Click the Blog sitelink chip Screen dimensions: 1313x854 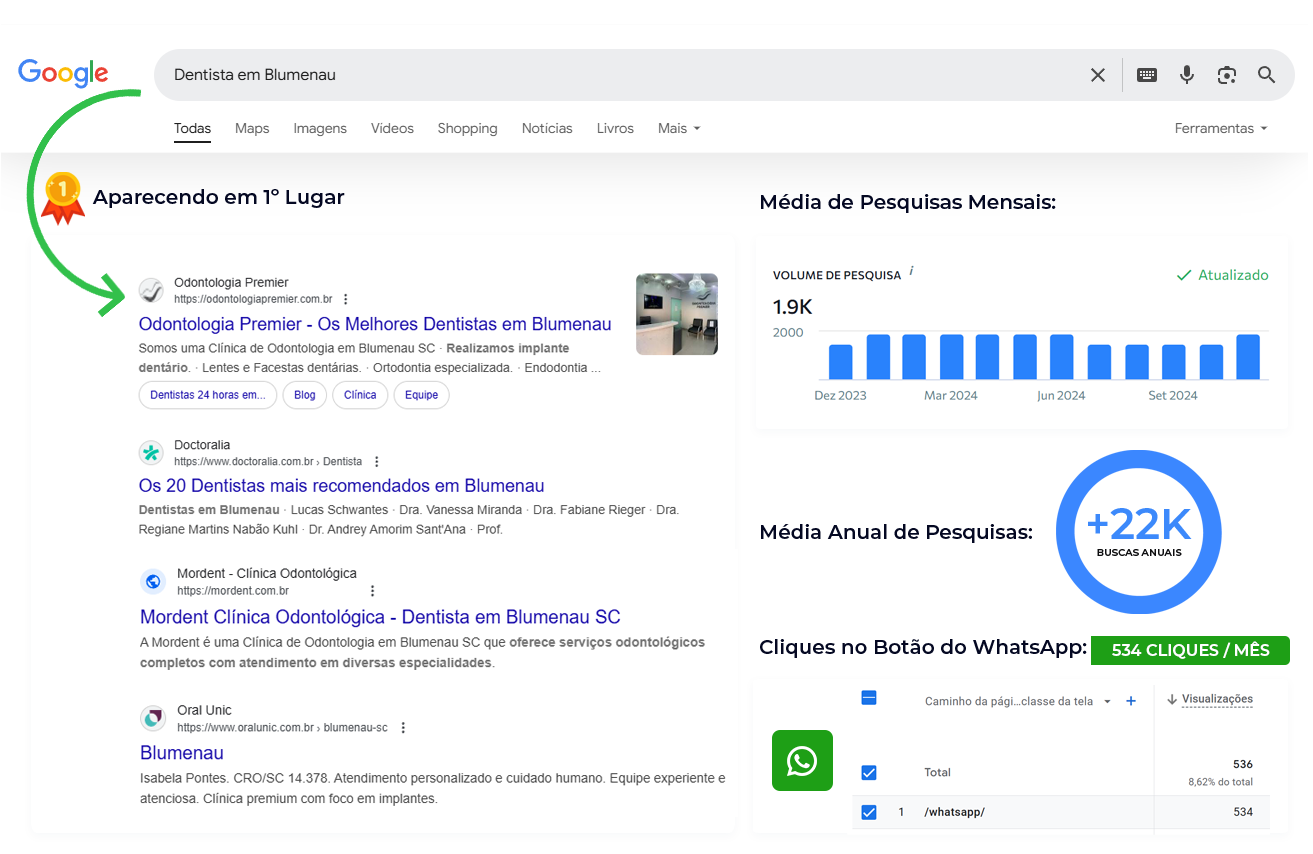click(305, 395)
